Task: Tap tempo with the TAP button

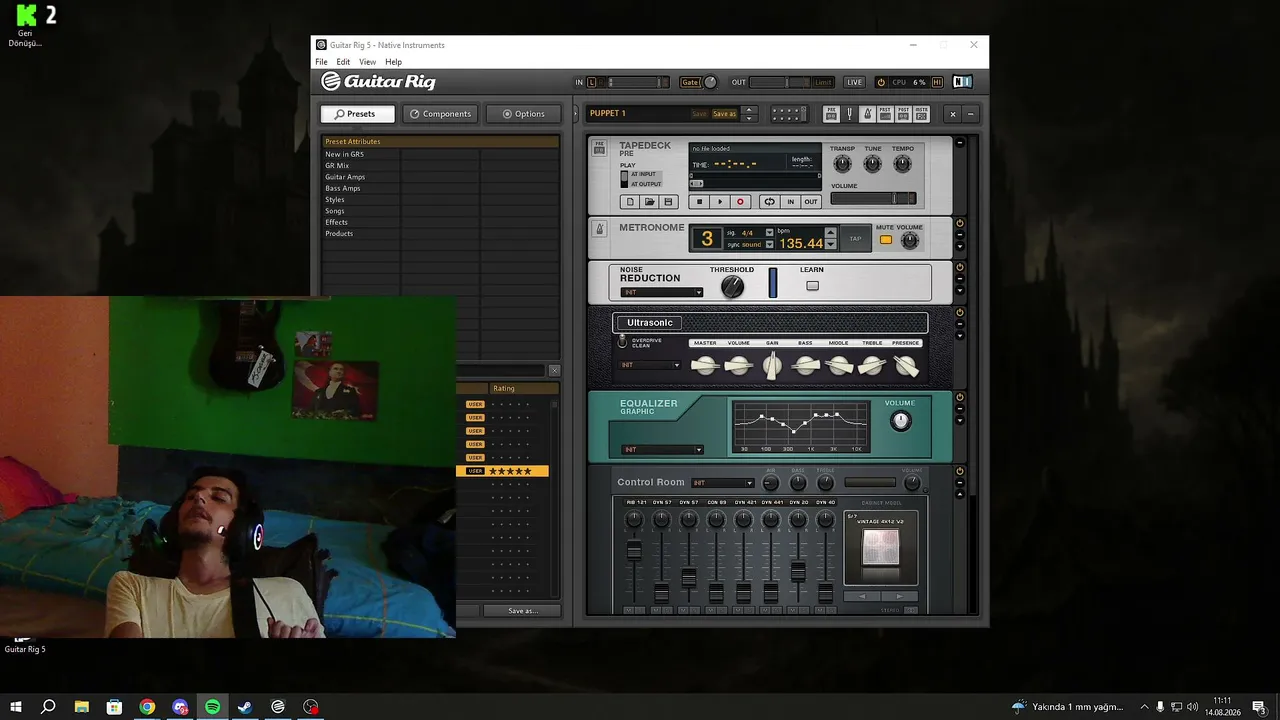Action: click(855, 239)
